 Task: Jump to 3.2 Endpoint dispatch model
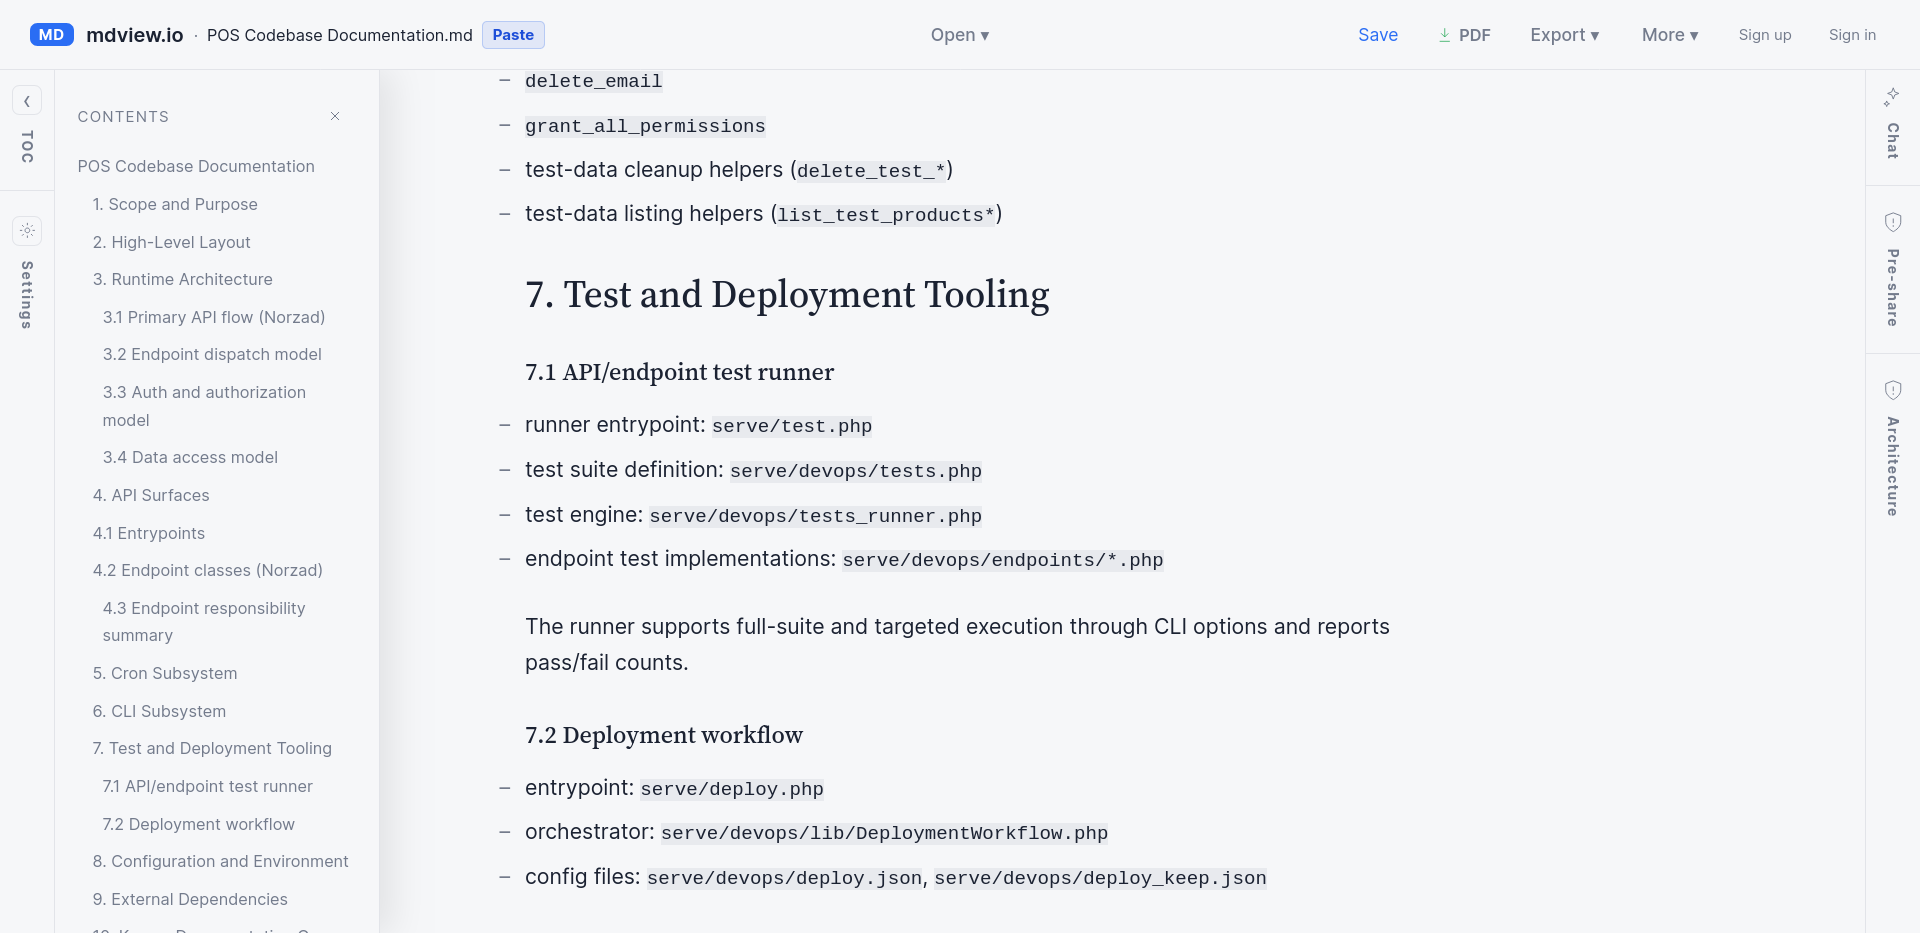[212, 354]
